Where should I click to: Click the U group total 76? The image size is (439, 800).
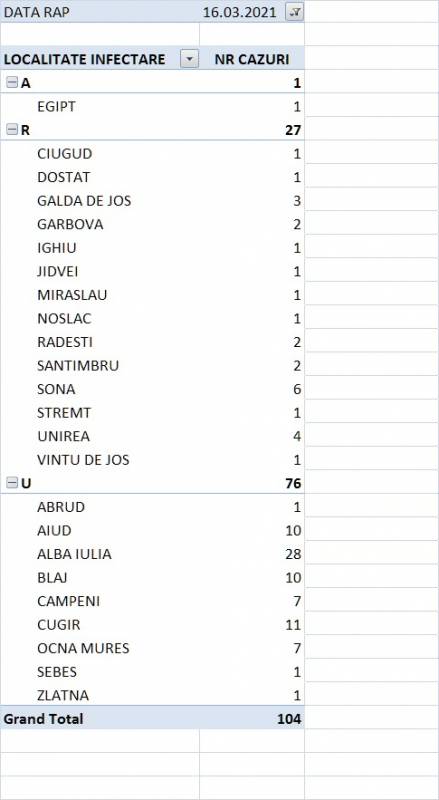(x=294, y=483)
